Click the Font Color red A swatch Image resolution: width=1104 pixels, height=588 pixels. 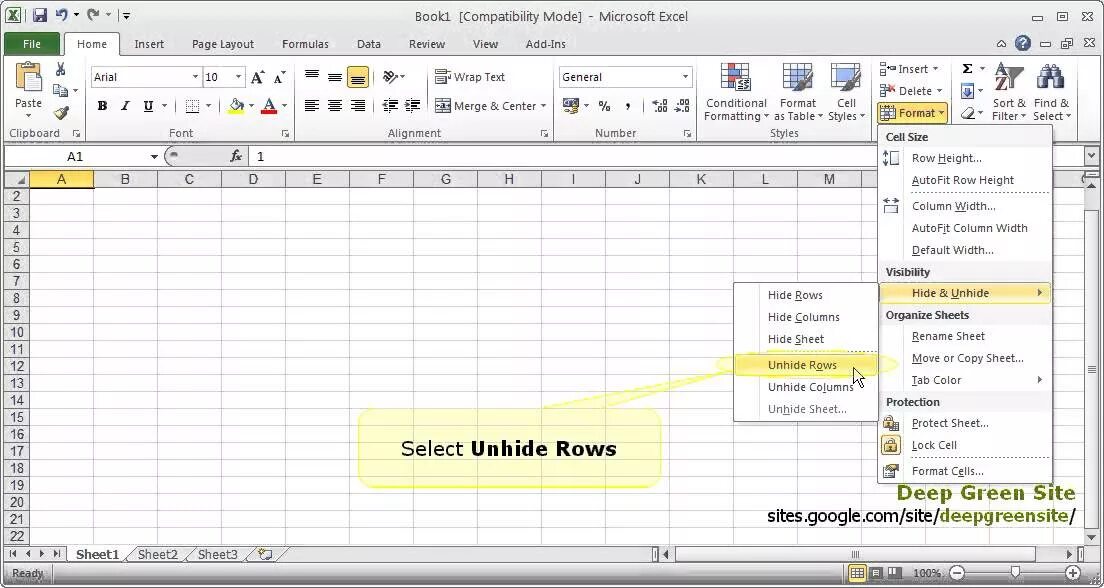(269, 106)
